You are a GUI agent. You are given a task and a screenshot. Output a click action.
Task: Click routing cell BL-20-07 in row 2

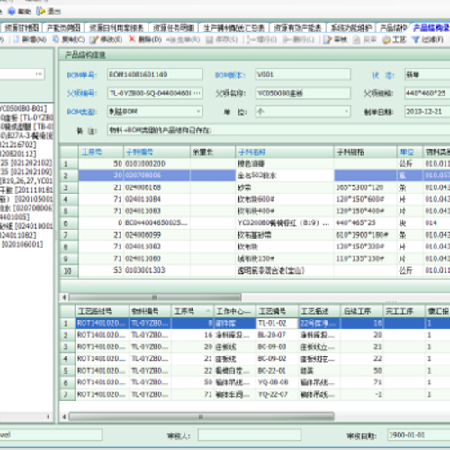(x=277, y=335)
